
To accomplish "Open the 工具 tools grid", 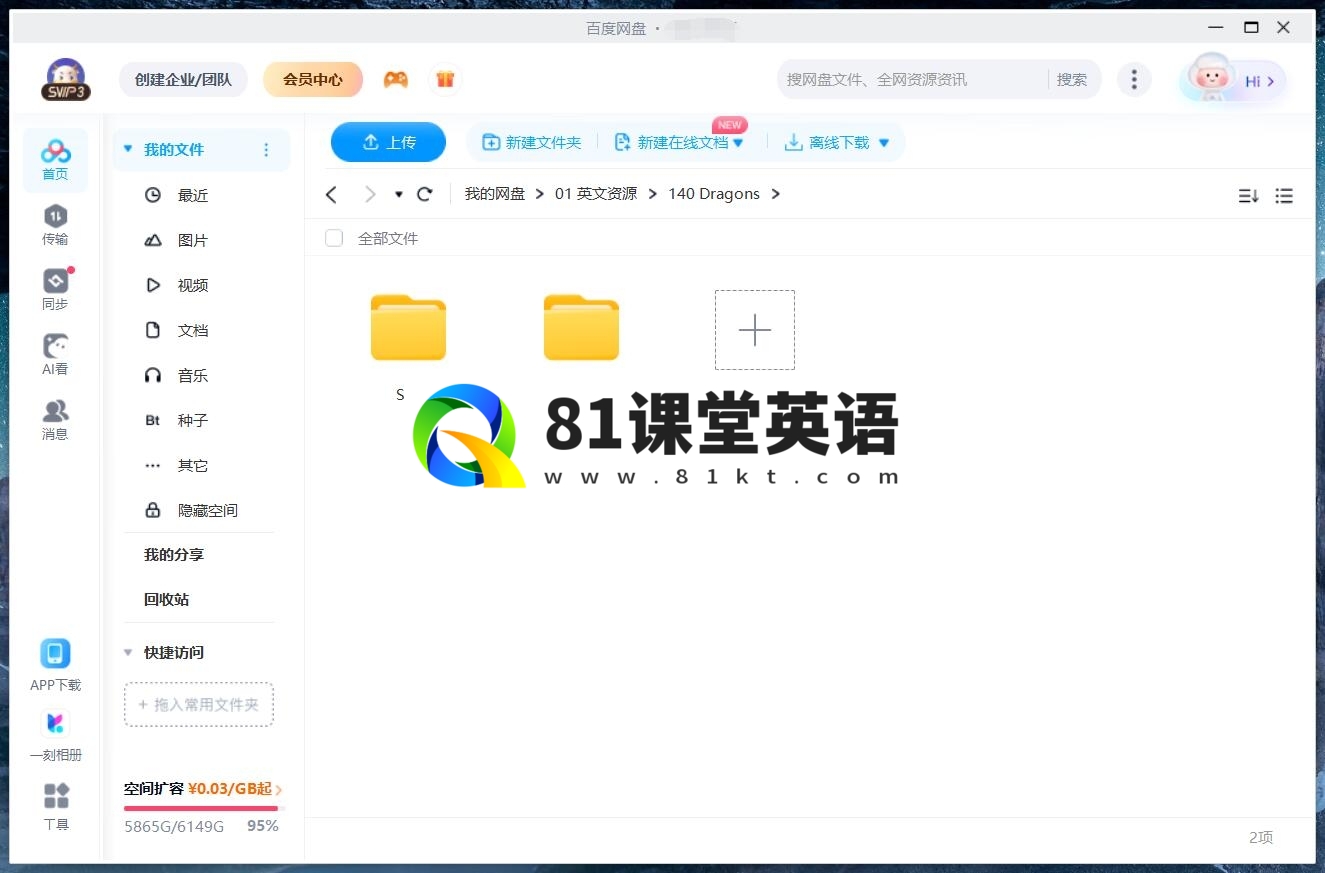I will coord(56,796).
